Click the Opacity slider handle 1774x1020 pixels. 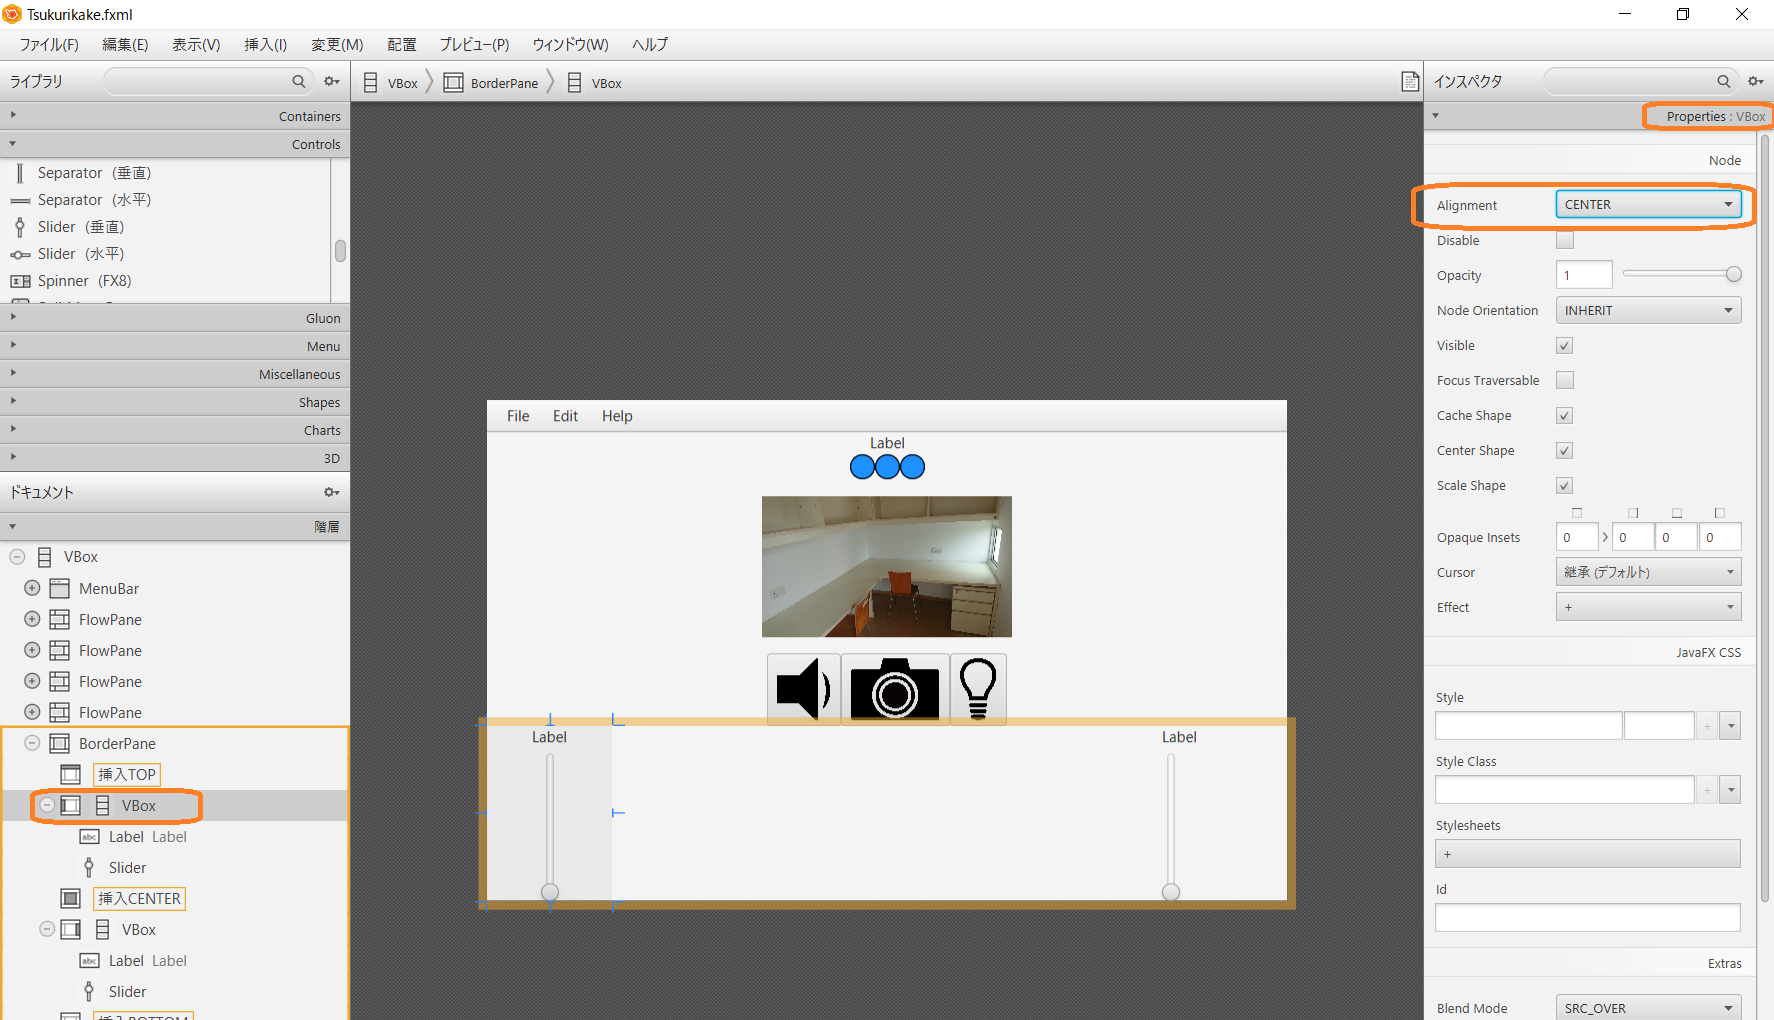[x=1733, y=274]
